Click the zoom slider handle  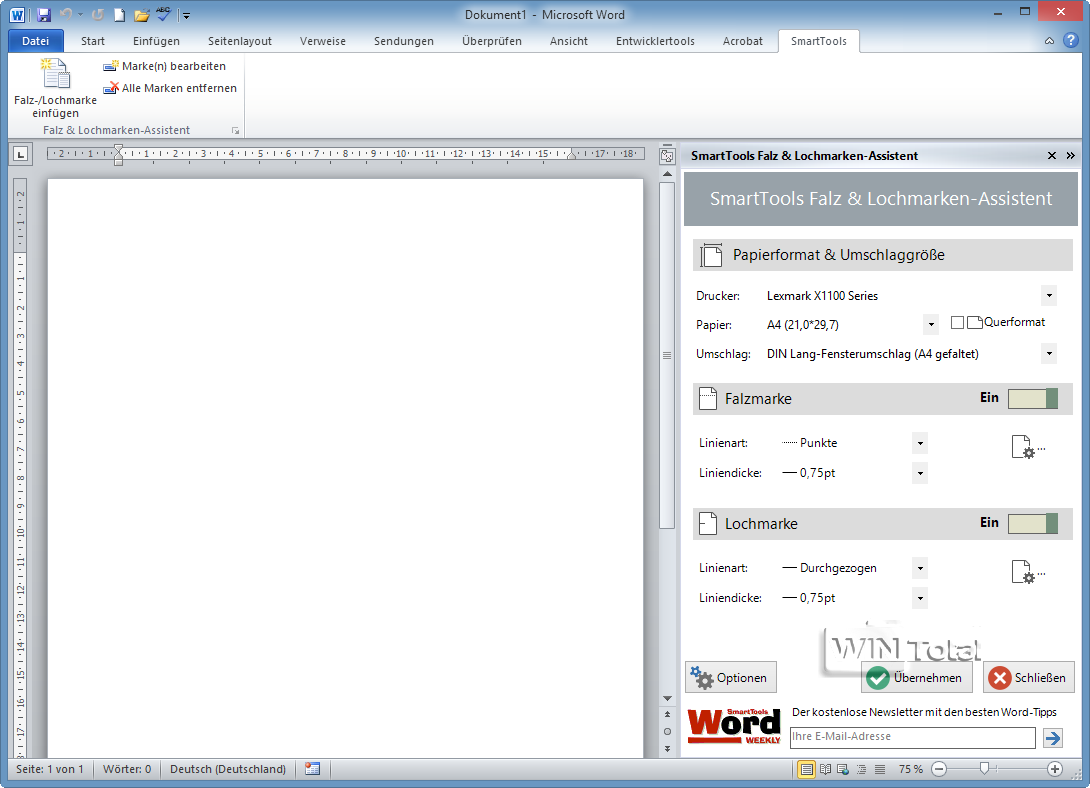coord(984,769)
